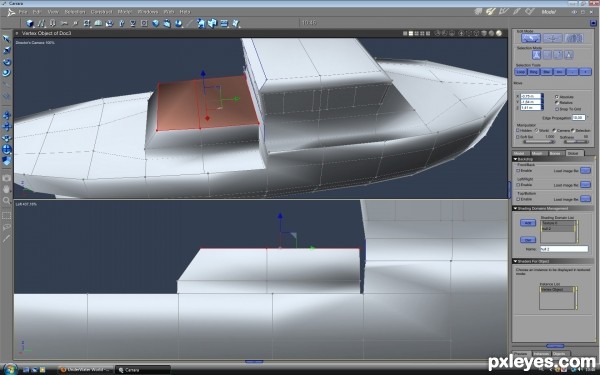Click the download-arrow sphere icon in top toolbar
This screenshot has height=375, width=600.
point(178,23)
